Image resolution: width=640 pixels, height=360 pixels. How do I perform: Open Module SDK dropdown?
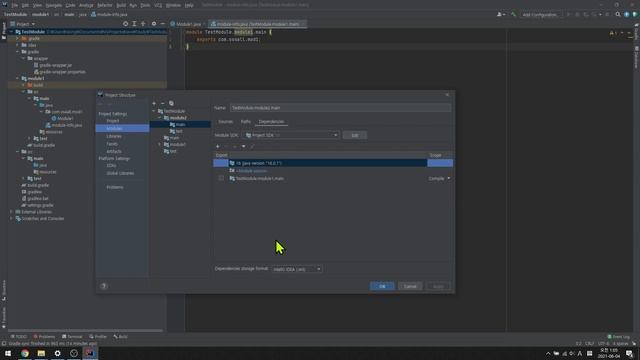291,135
